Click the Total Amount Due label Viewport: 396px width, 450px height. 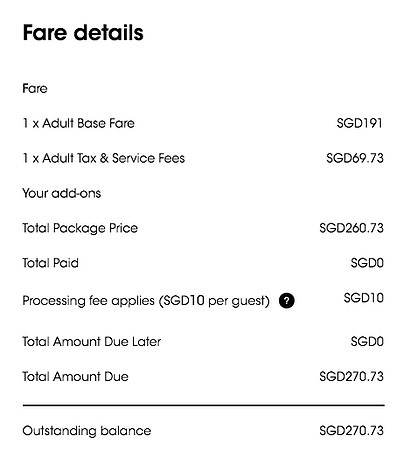75,377
